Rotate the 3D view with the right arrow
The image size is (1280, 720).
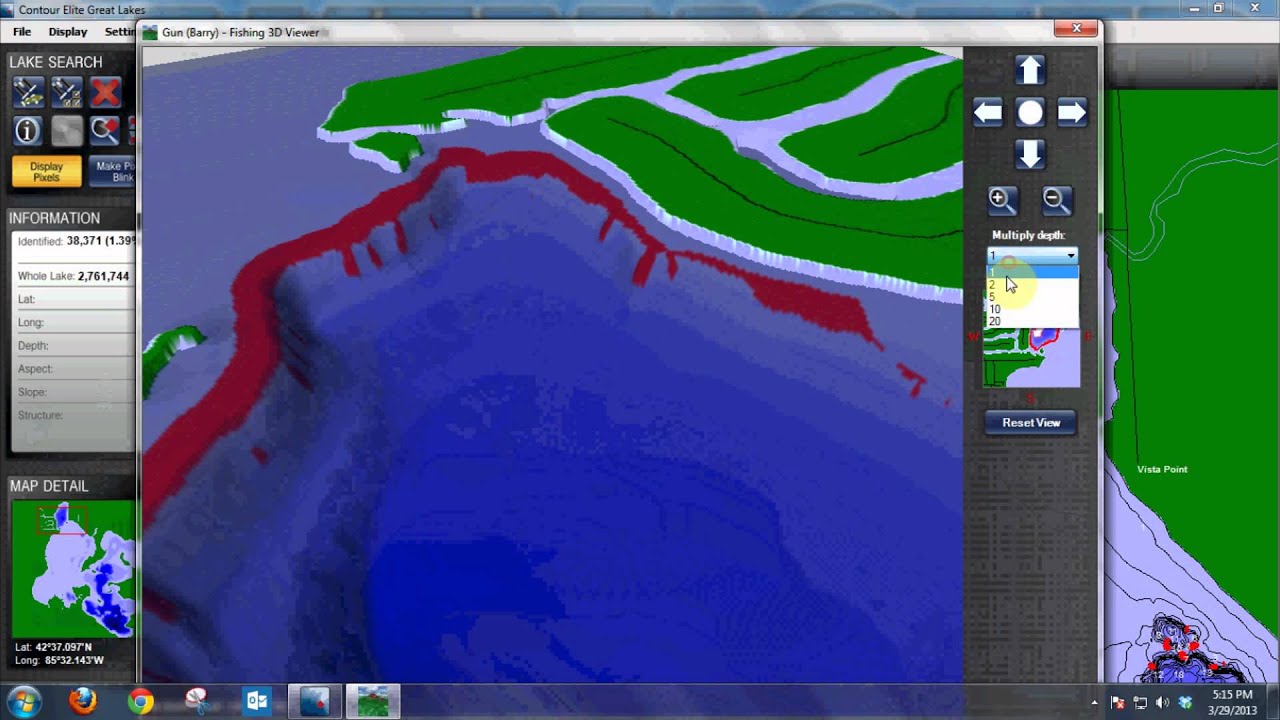point(1071,112)
